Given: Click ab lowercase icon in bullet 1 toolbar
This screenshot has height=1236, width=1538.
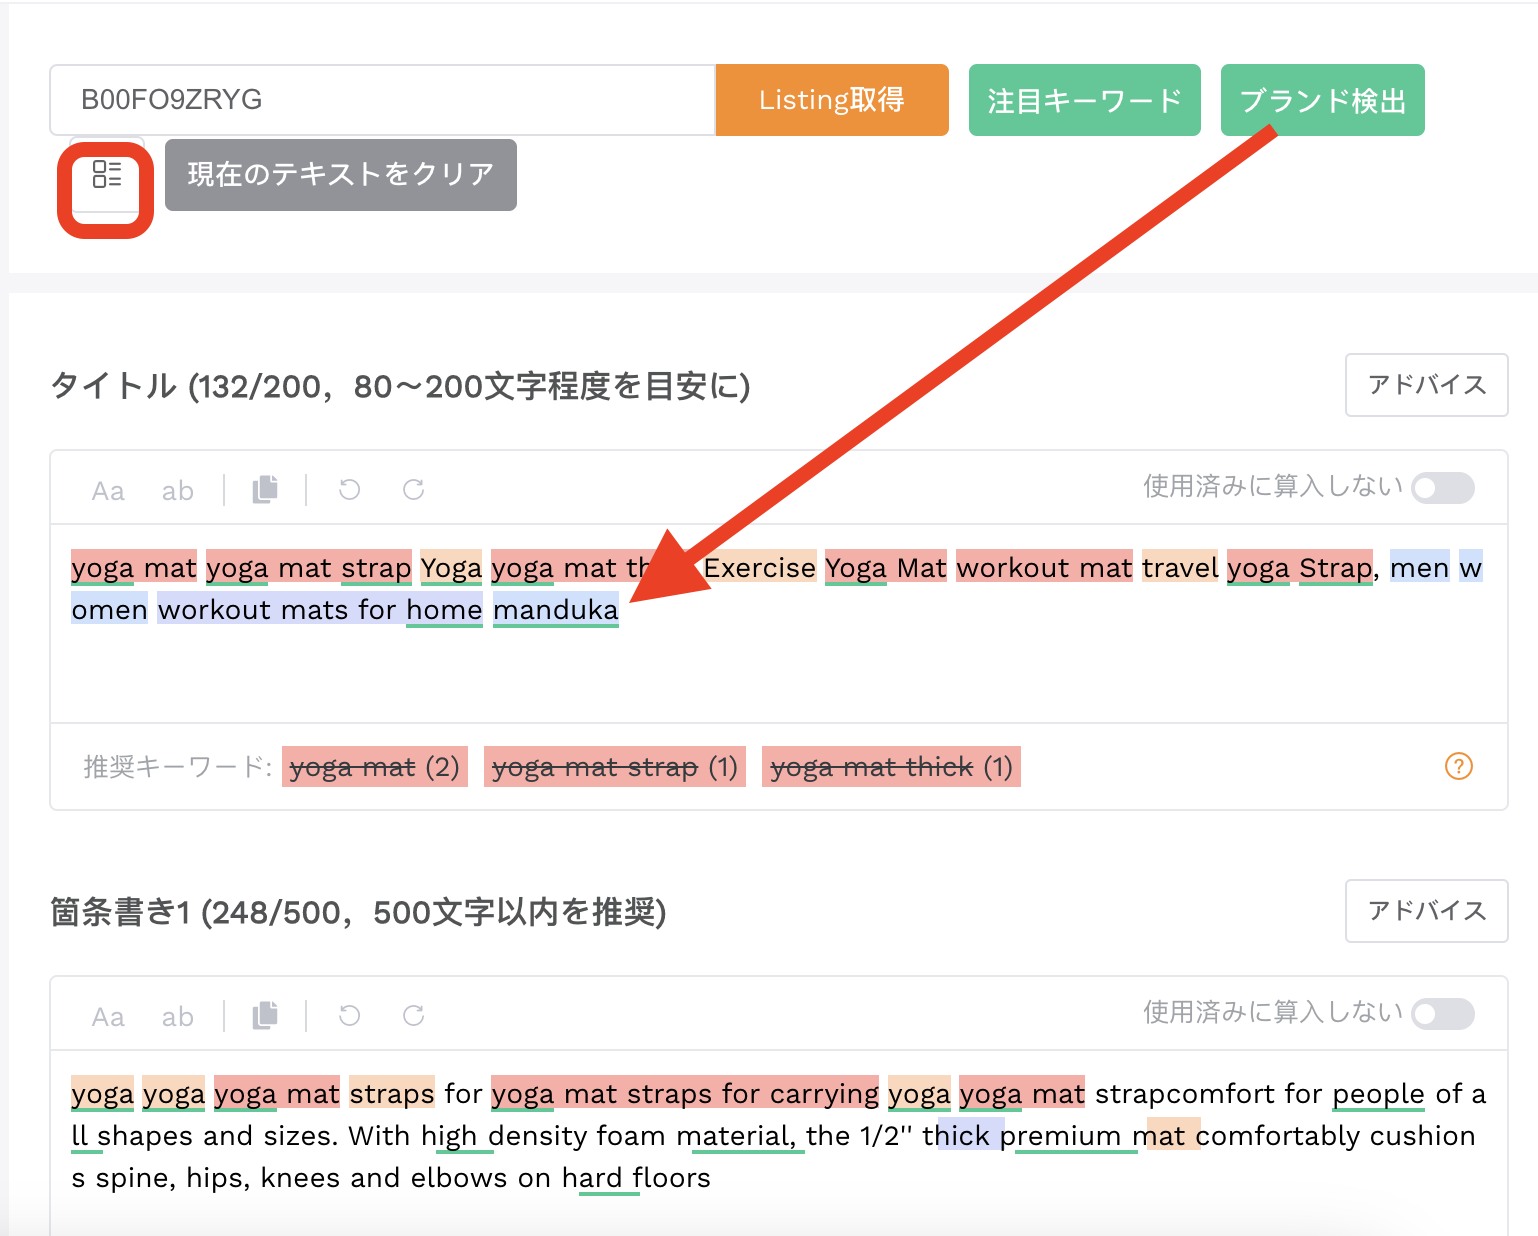Looking at the screenshot, I should [178, 1017].
